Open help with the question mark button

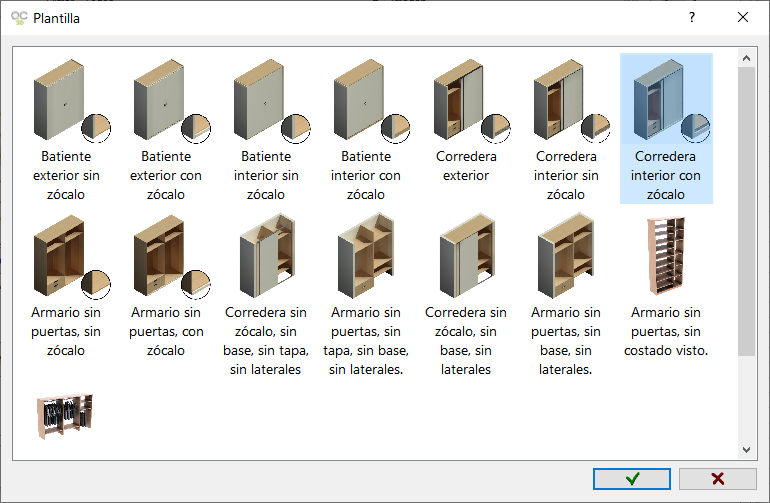coord(692,18)
